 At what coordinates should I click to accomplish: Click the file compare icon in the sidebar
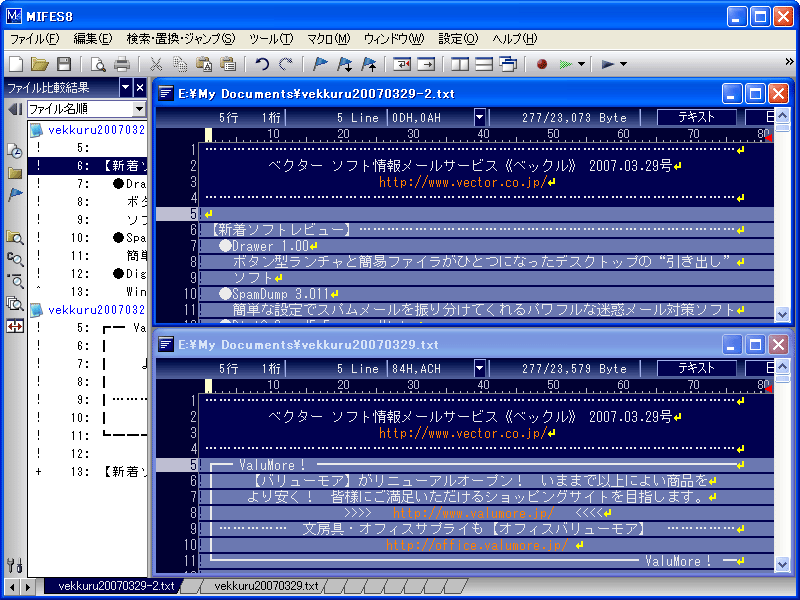click(15, 326)
